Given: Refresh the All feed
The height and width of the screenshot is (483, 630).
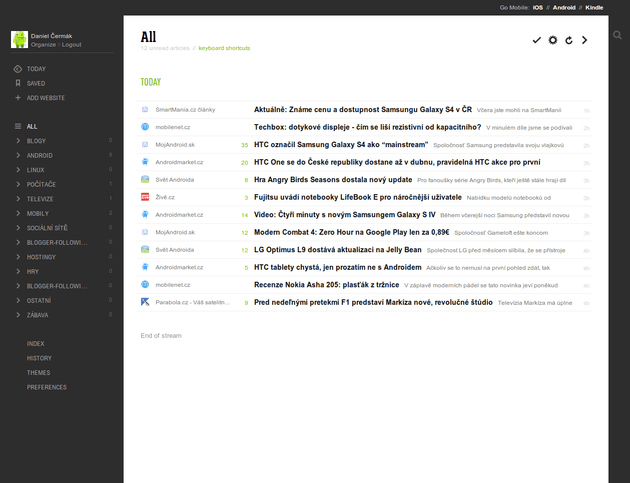Looking at the screenshot, I should tap(569, 40).
